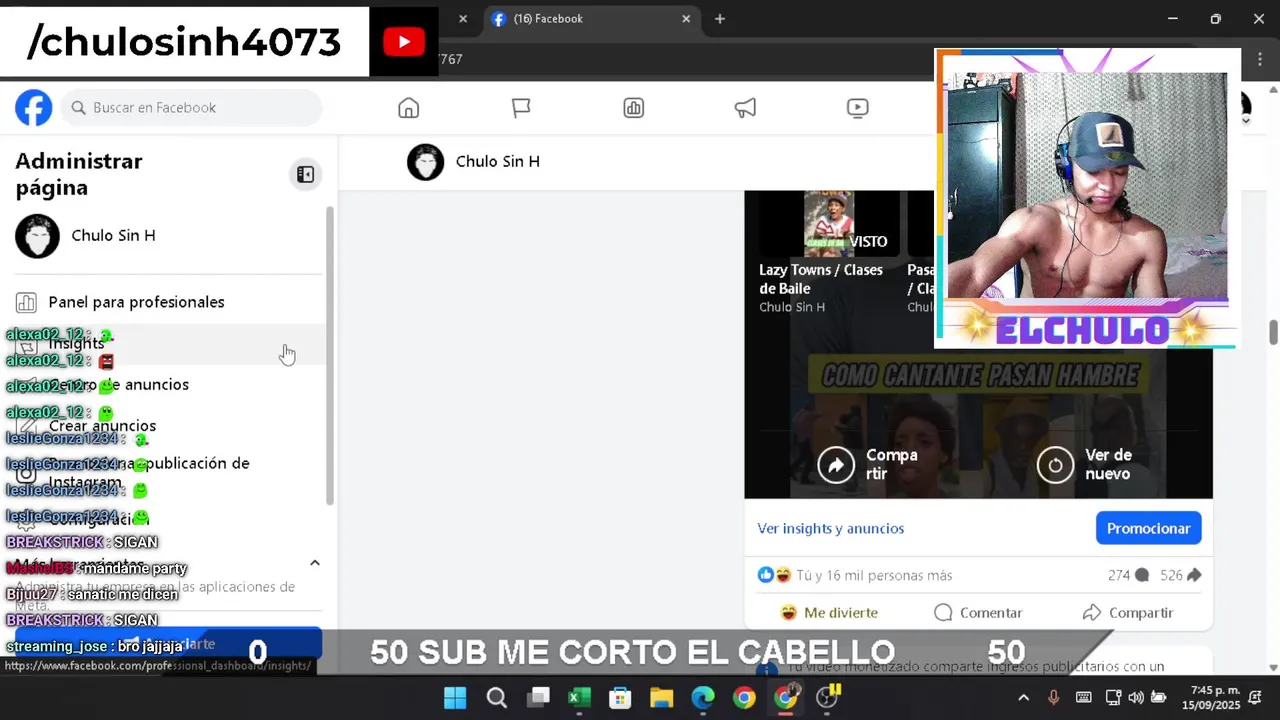This screenshot has width=1280, height=720.
Task: Click the sidebar vertical scrollbar
Action: coord(330,355)
